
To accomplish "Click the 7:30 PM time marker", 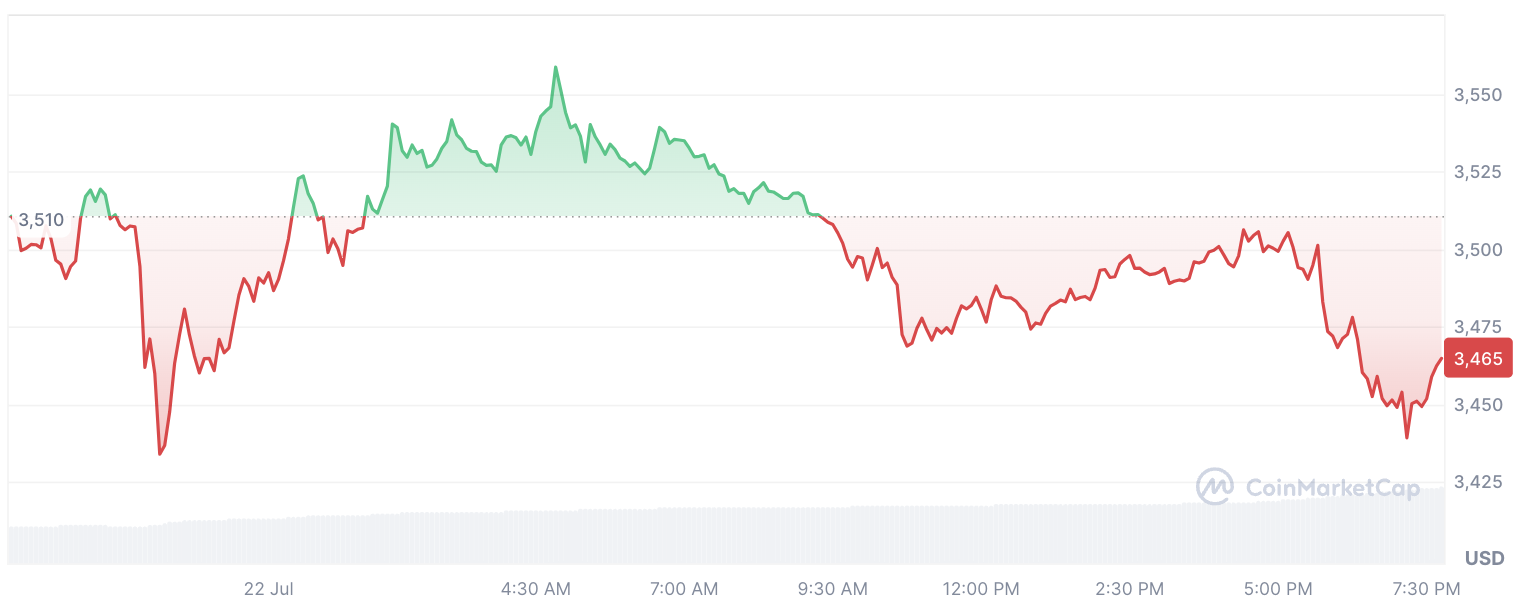I will 1427,589.
